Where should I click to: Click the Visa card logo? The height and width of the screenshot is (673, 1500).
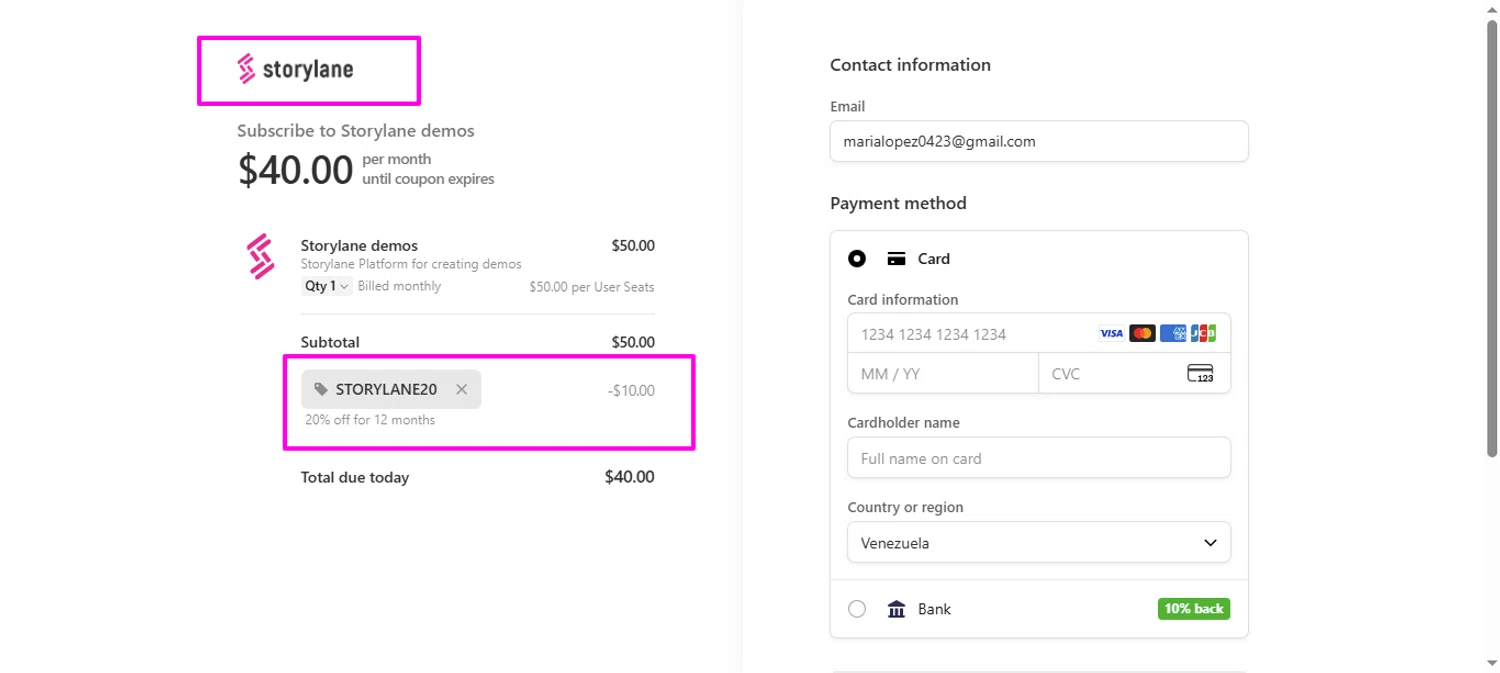(1111, 334)
